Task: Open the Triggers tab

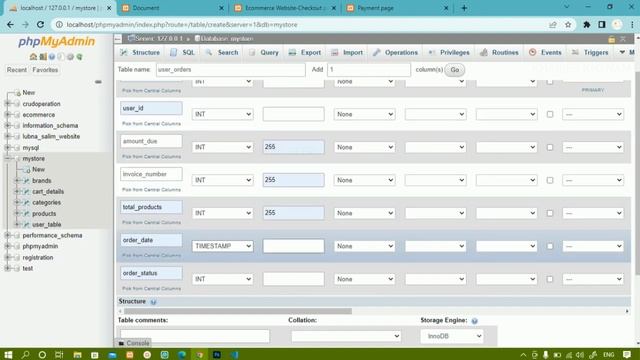Action: pos(590,53)
